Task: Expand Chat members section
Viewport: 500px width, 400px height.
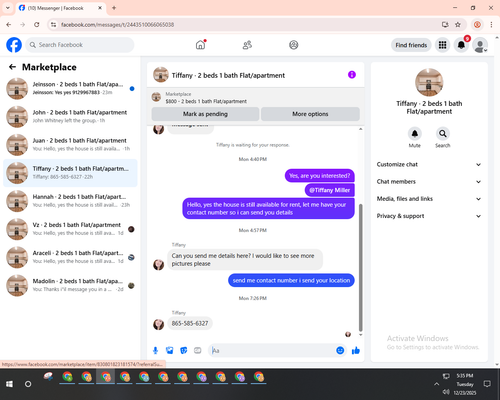Action: click(429, 182)
